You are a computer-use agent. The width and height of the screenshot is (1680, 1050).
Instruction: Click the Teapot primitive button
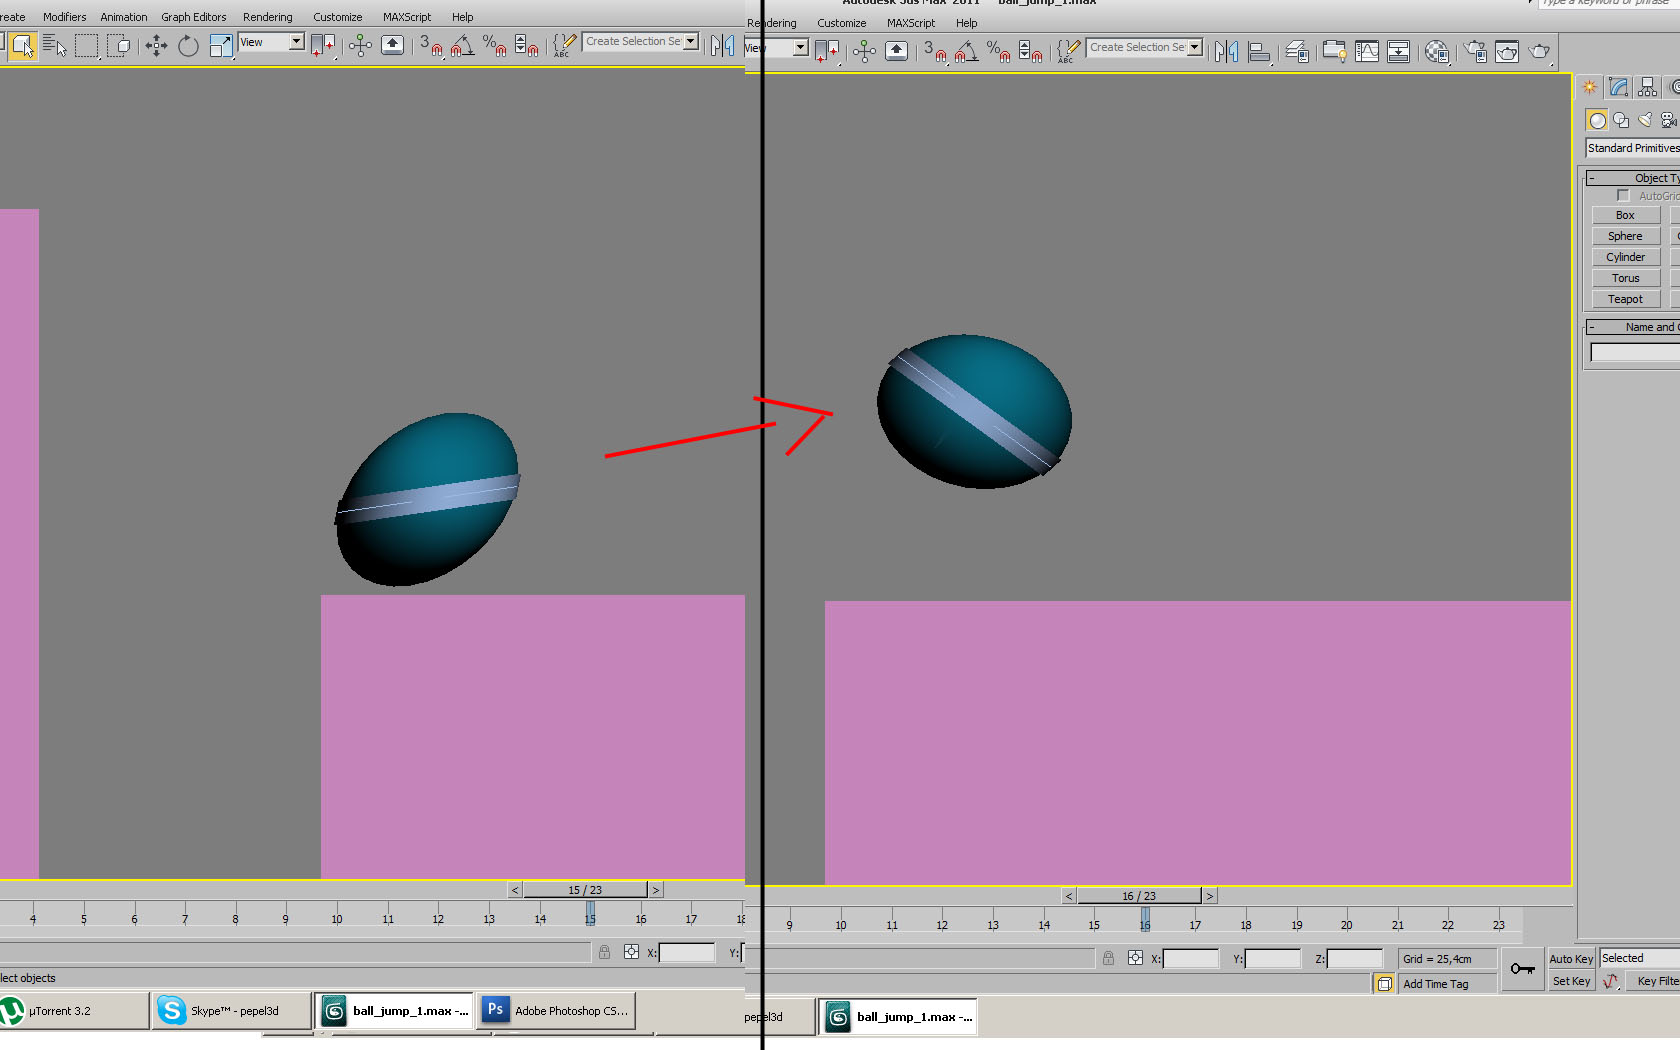pyautogui.click(x=1625, y=299)
